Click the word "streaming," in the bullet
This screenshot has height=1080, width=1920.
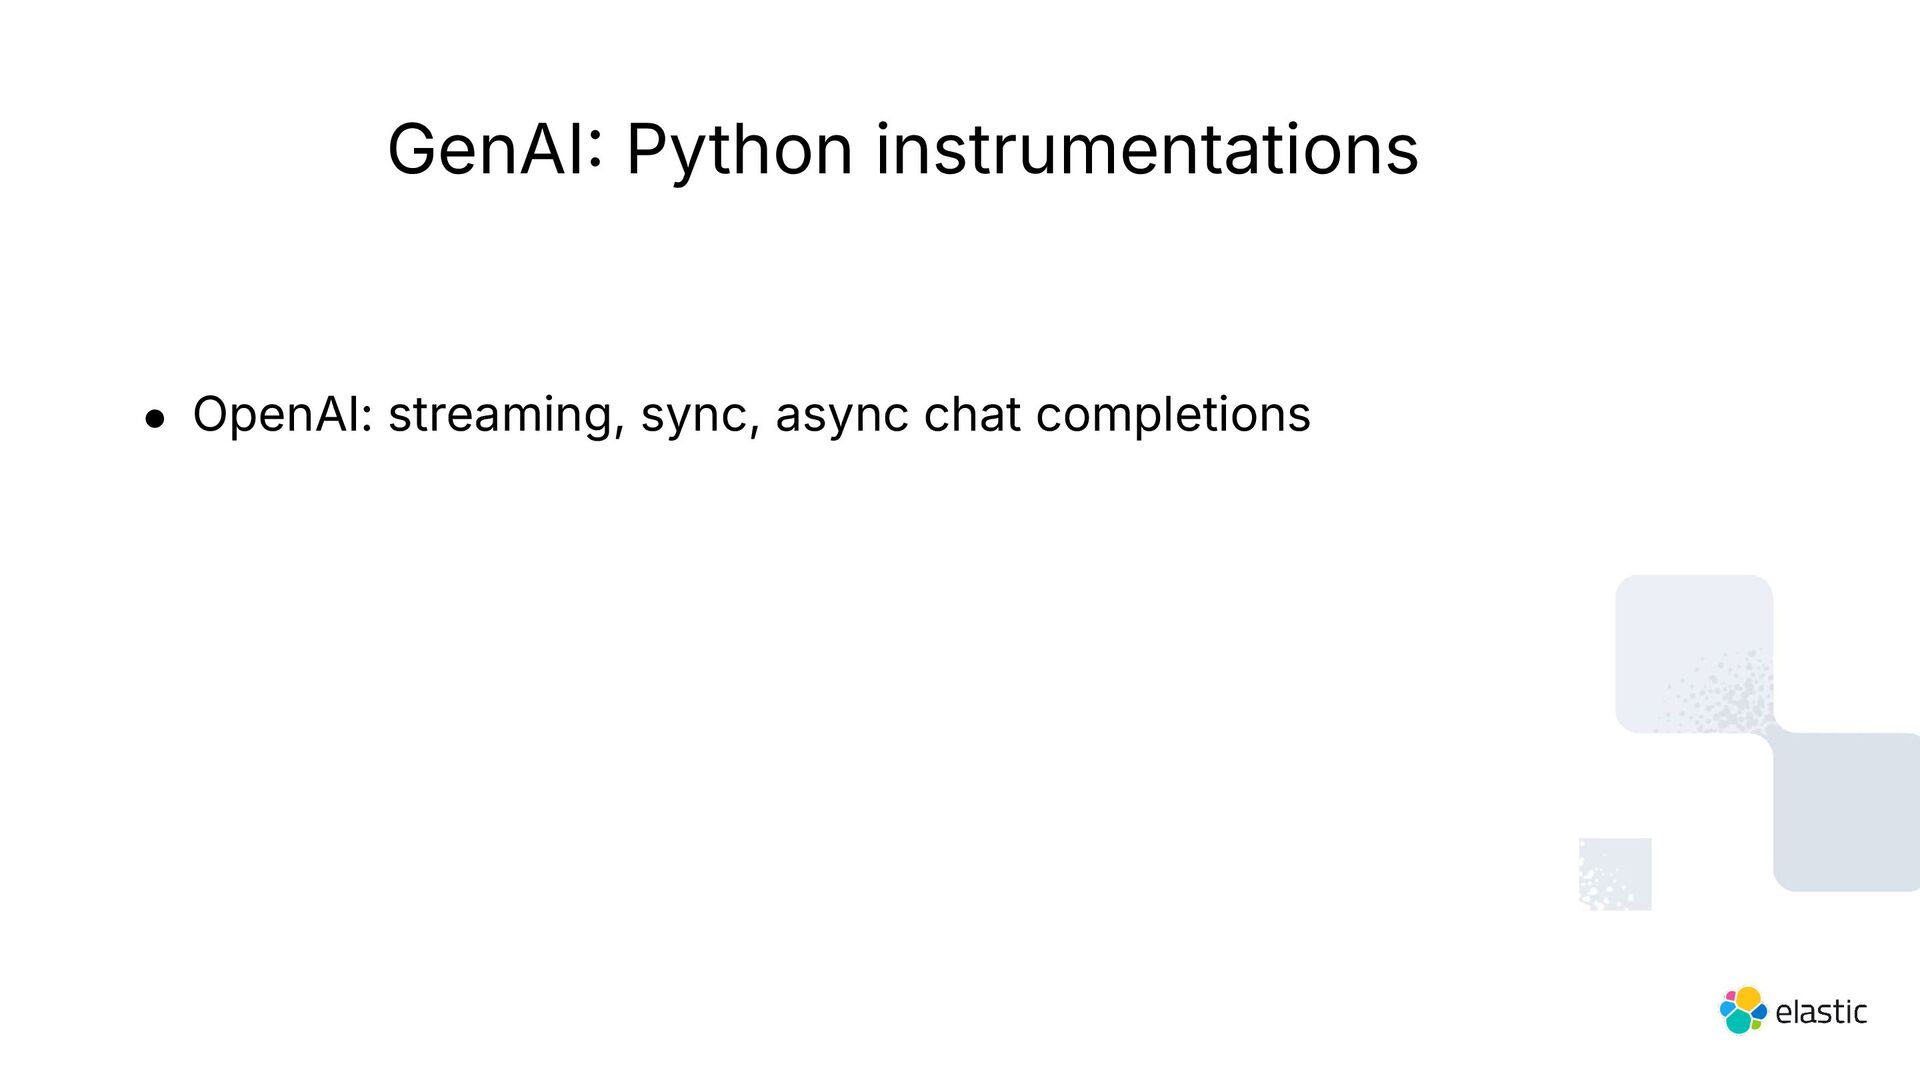507,416
